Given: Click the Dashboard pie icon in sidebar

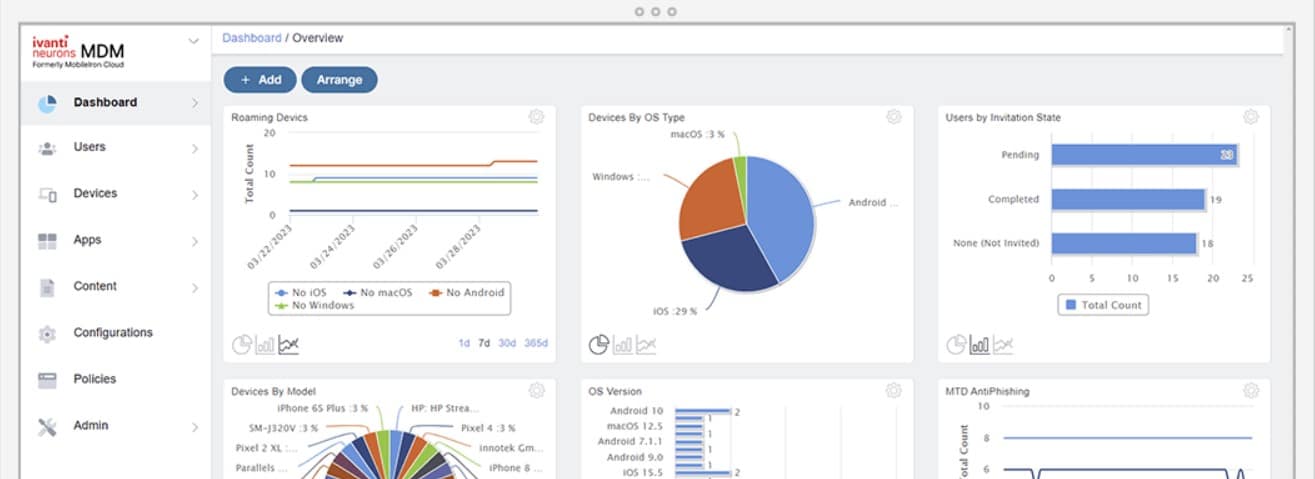Looking at the screenshot, I should click(47, 103).
